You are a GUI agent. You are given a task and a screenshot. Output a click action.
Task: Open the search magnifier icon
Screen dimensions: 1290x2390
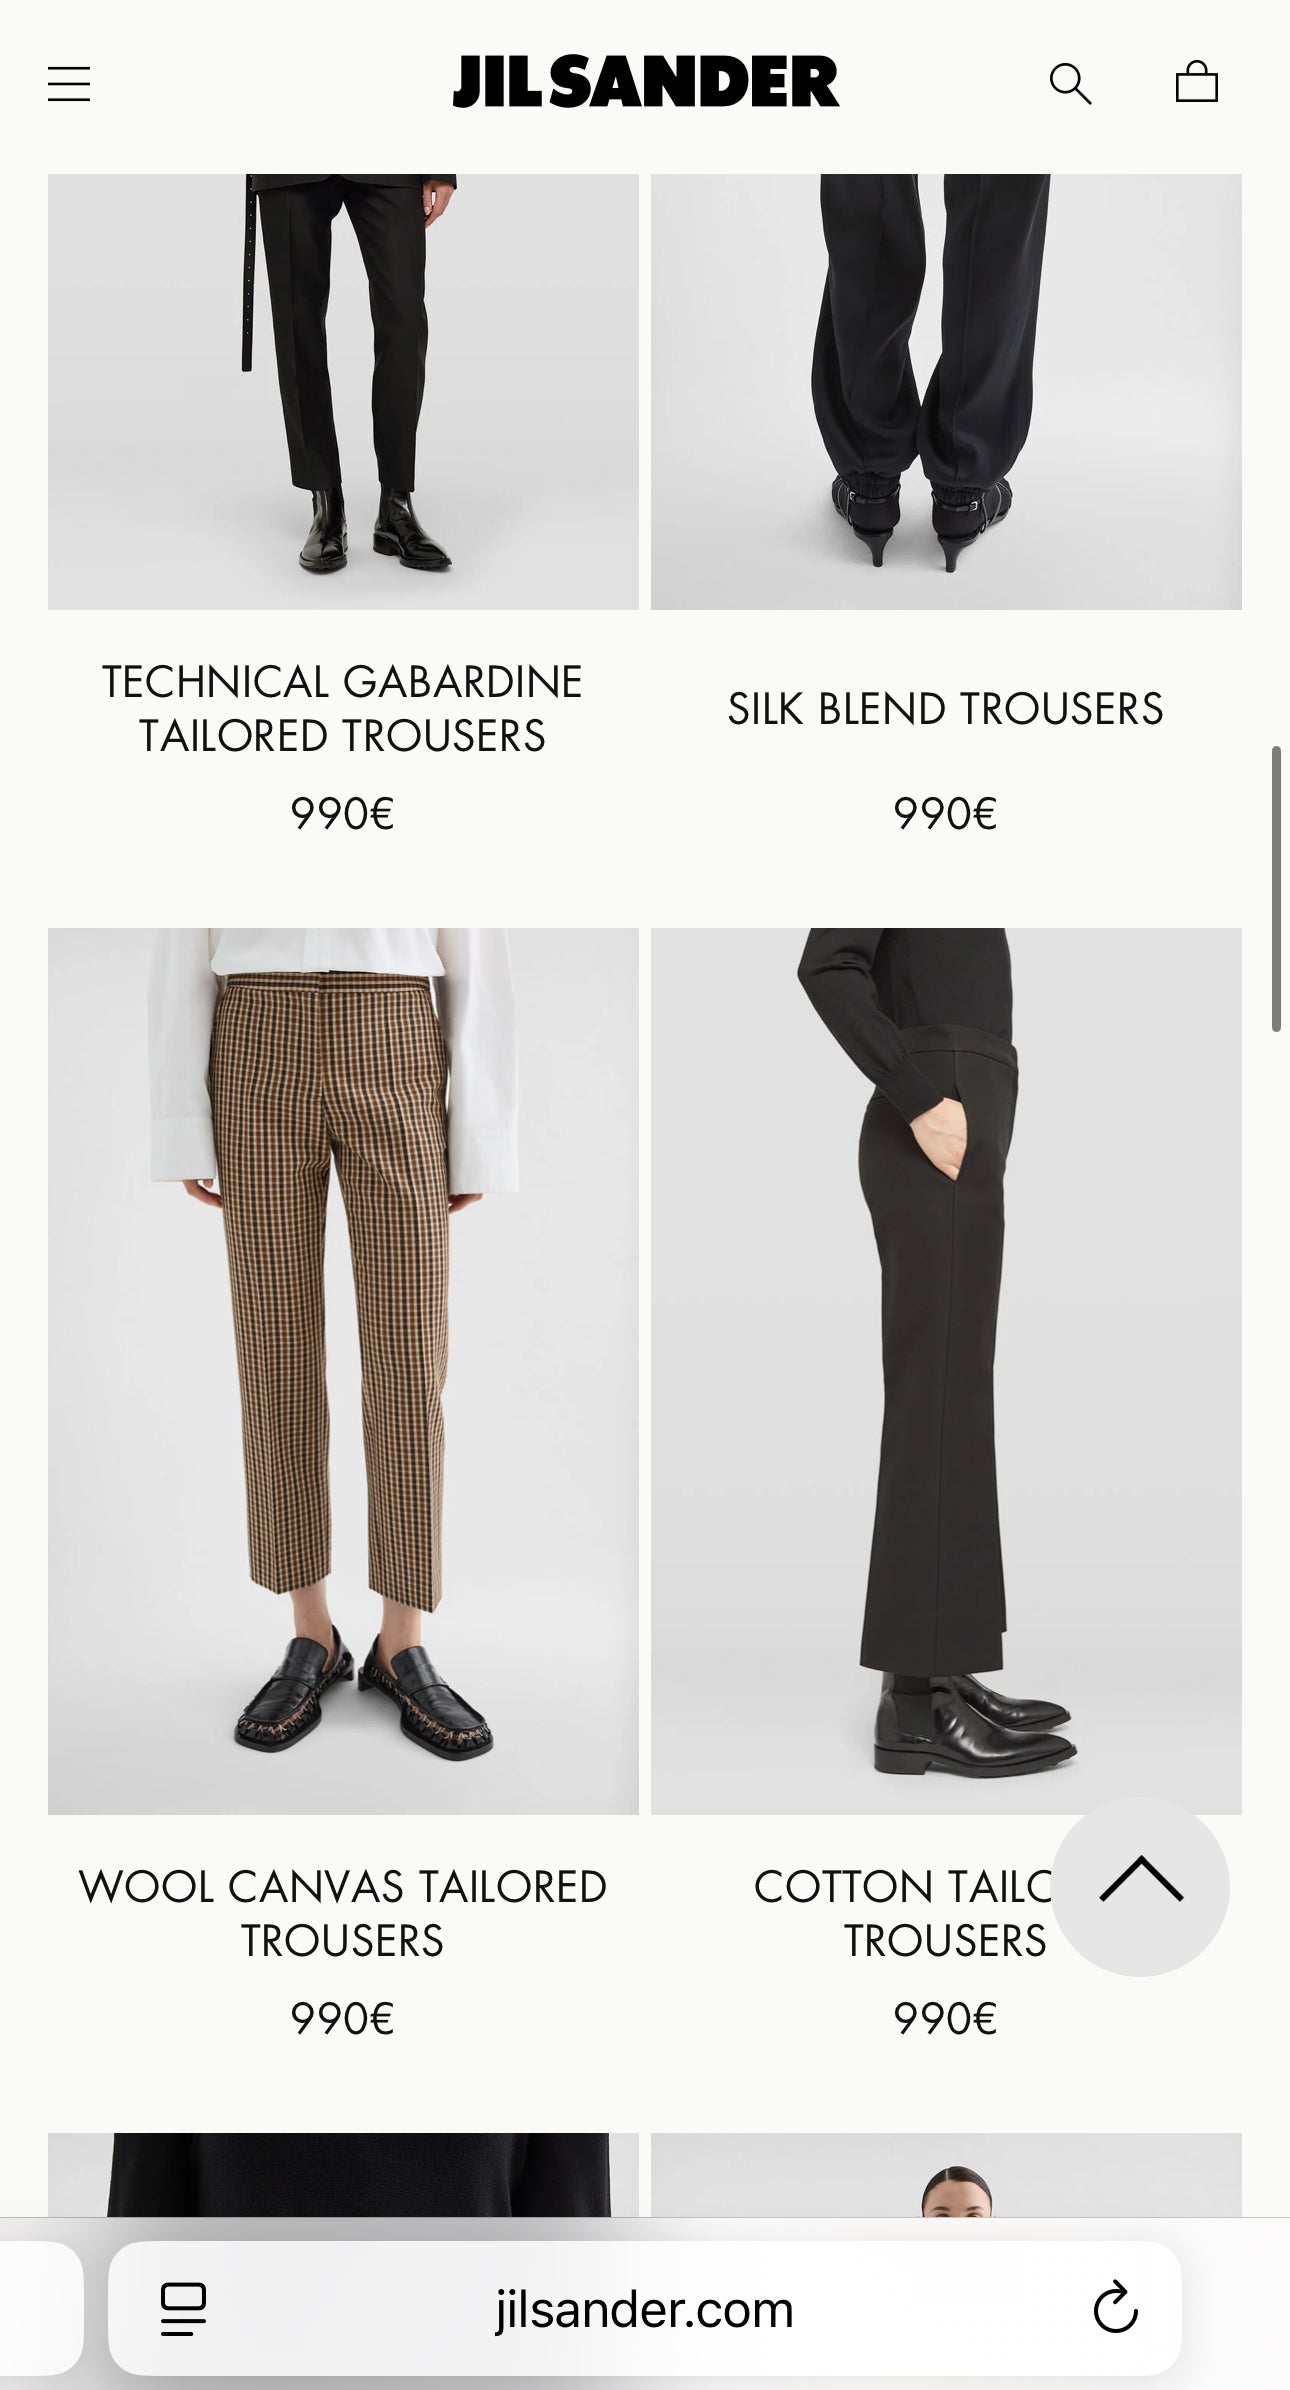[x=1070, y=84]
